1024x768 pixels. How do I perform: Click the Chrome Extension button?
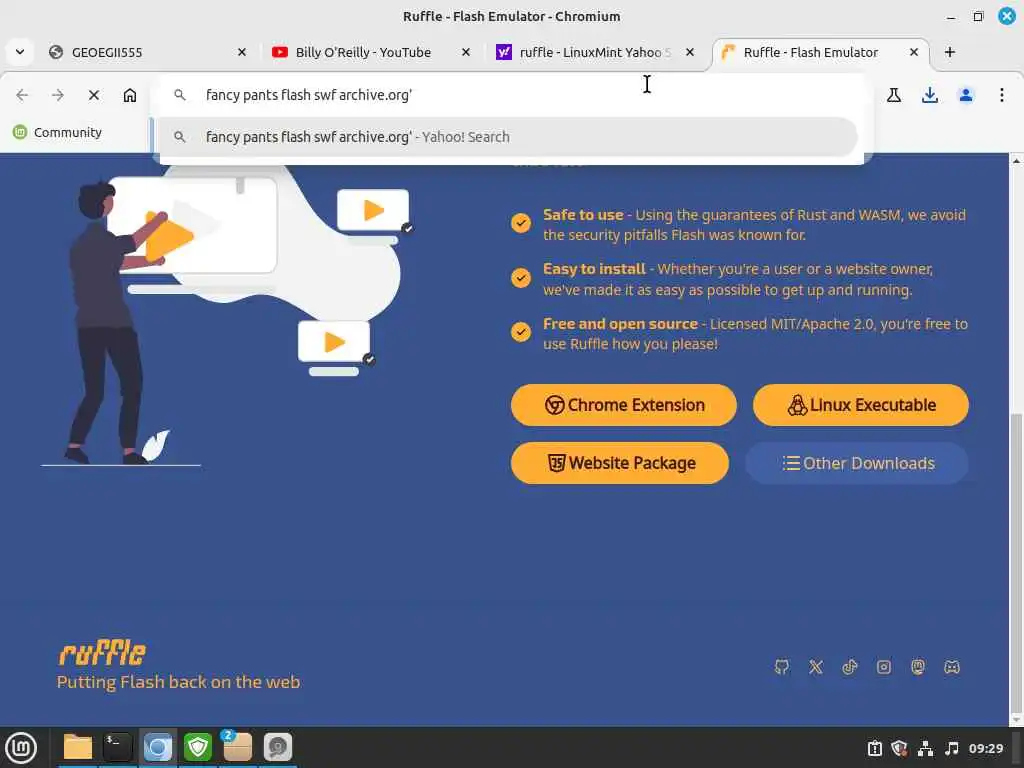tap(624, 405)
